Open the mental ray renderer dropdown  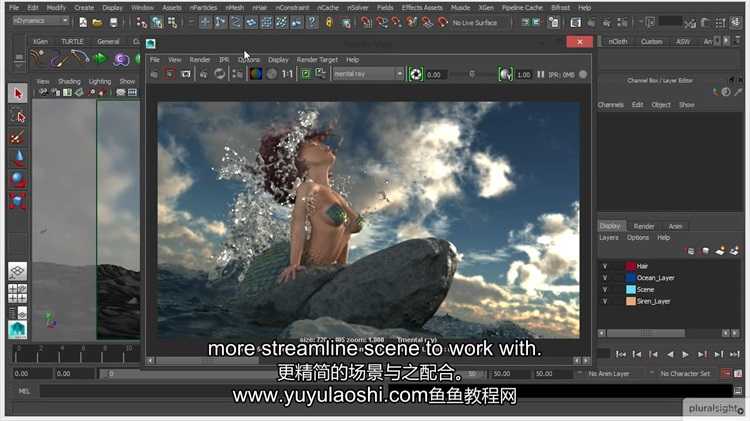367,74
